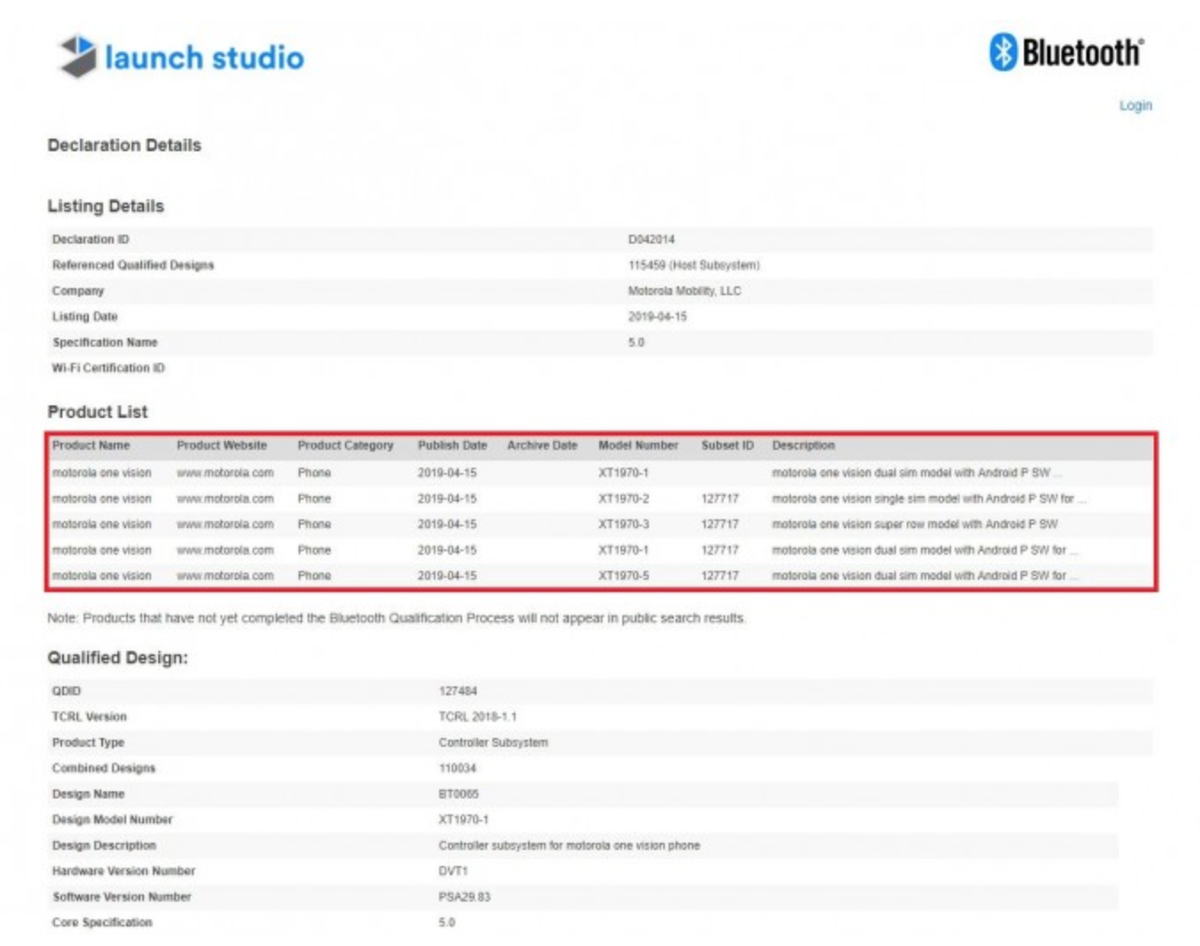This screenshot has height=946, width=1200.
Task: Click the Product Category column header
Action: [346, 446]
